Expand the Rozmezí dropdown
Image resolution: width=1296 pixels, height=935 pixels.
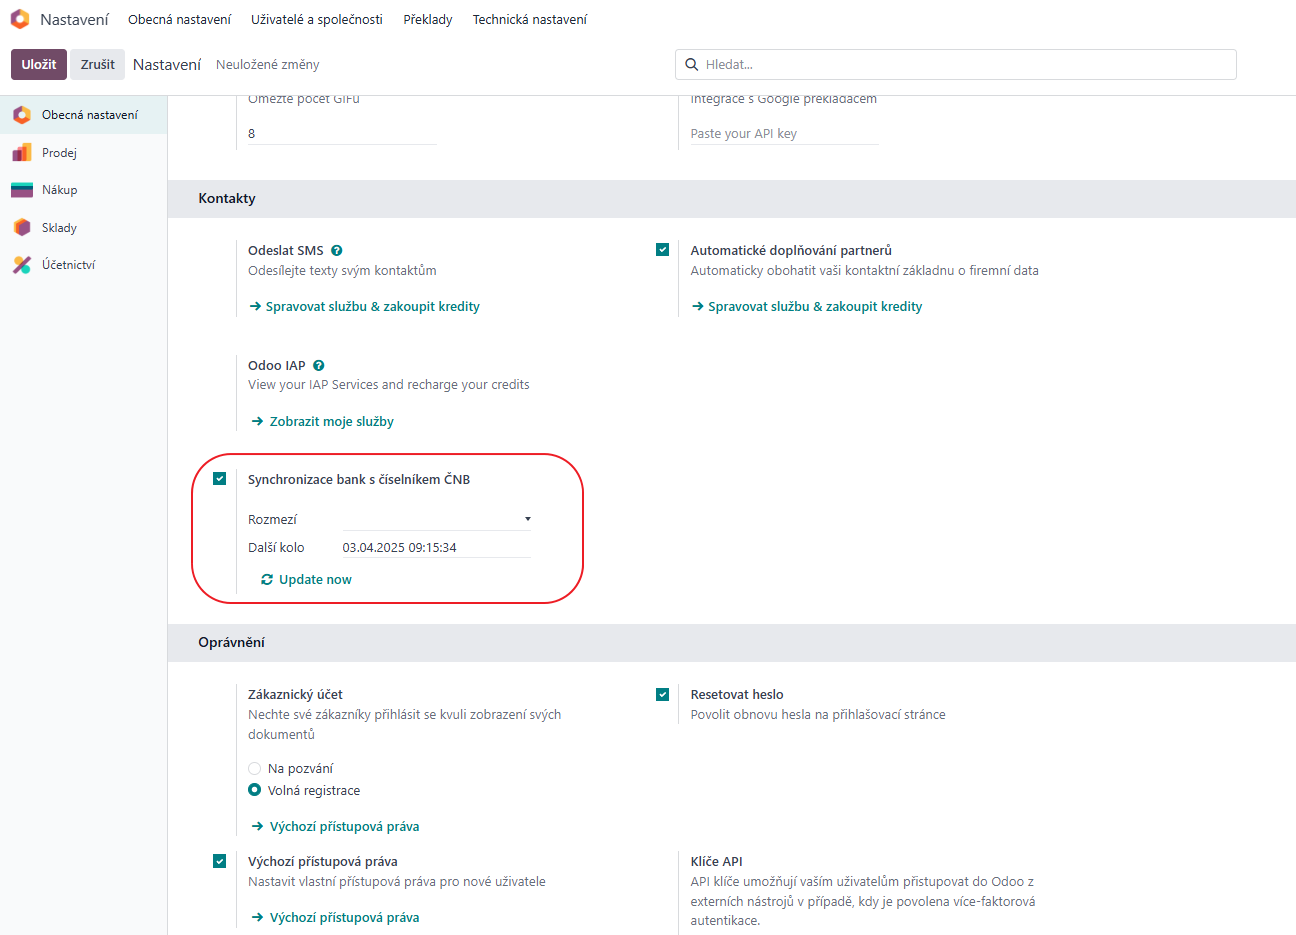[x=436, y=519]
